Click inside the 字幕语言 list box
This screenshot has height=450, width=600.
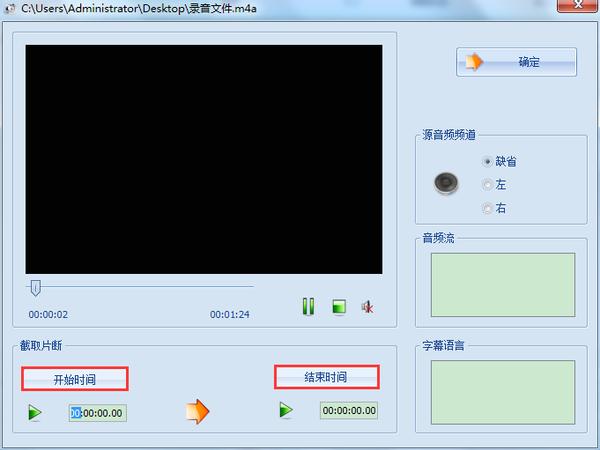coord(502,393)
